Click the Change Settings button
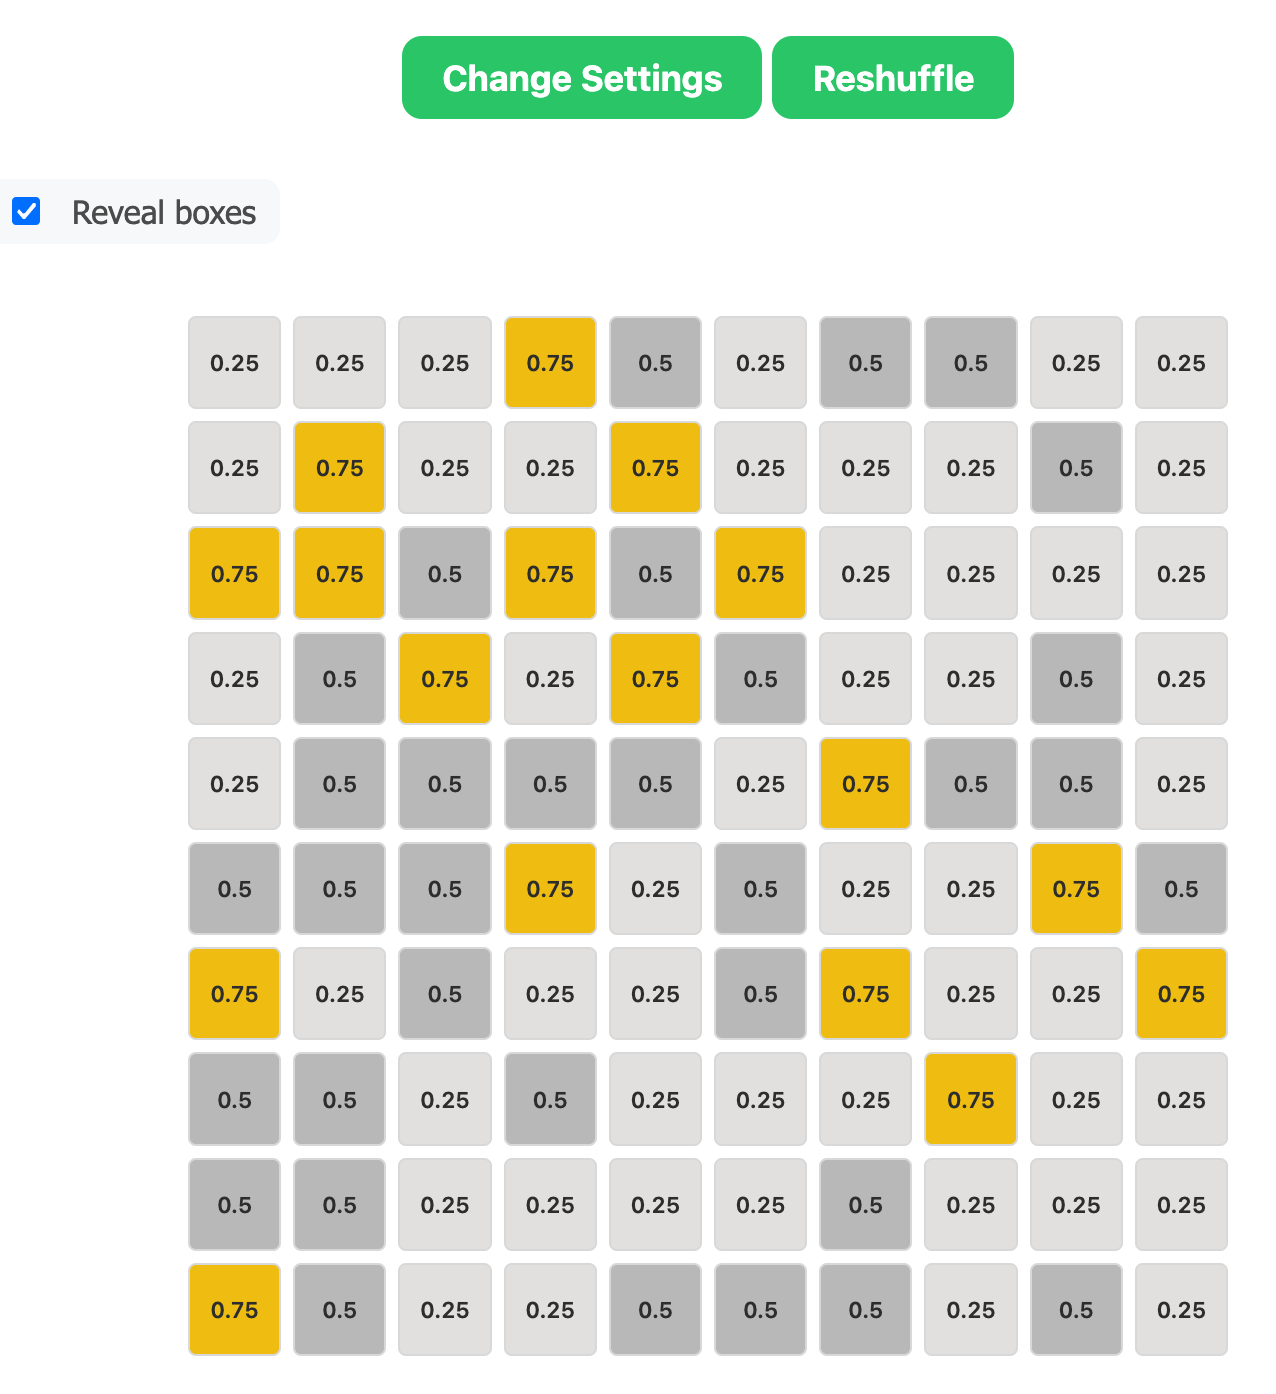 pos(581,78)
